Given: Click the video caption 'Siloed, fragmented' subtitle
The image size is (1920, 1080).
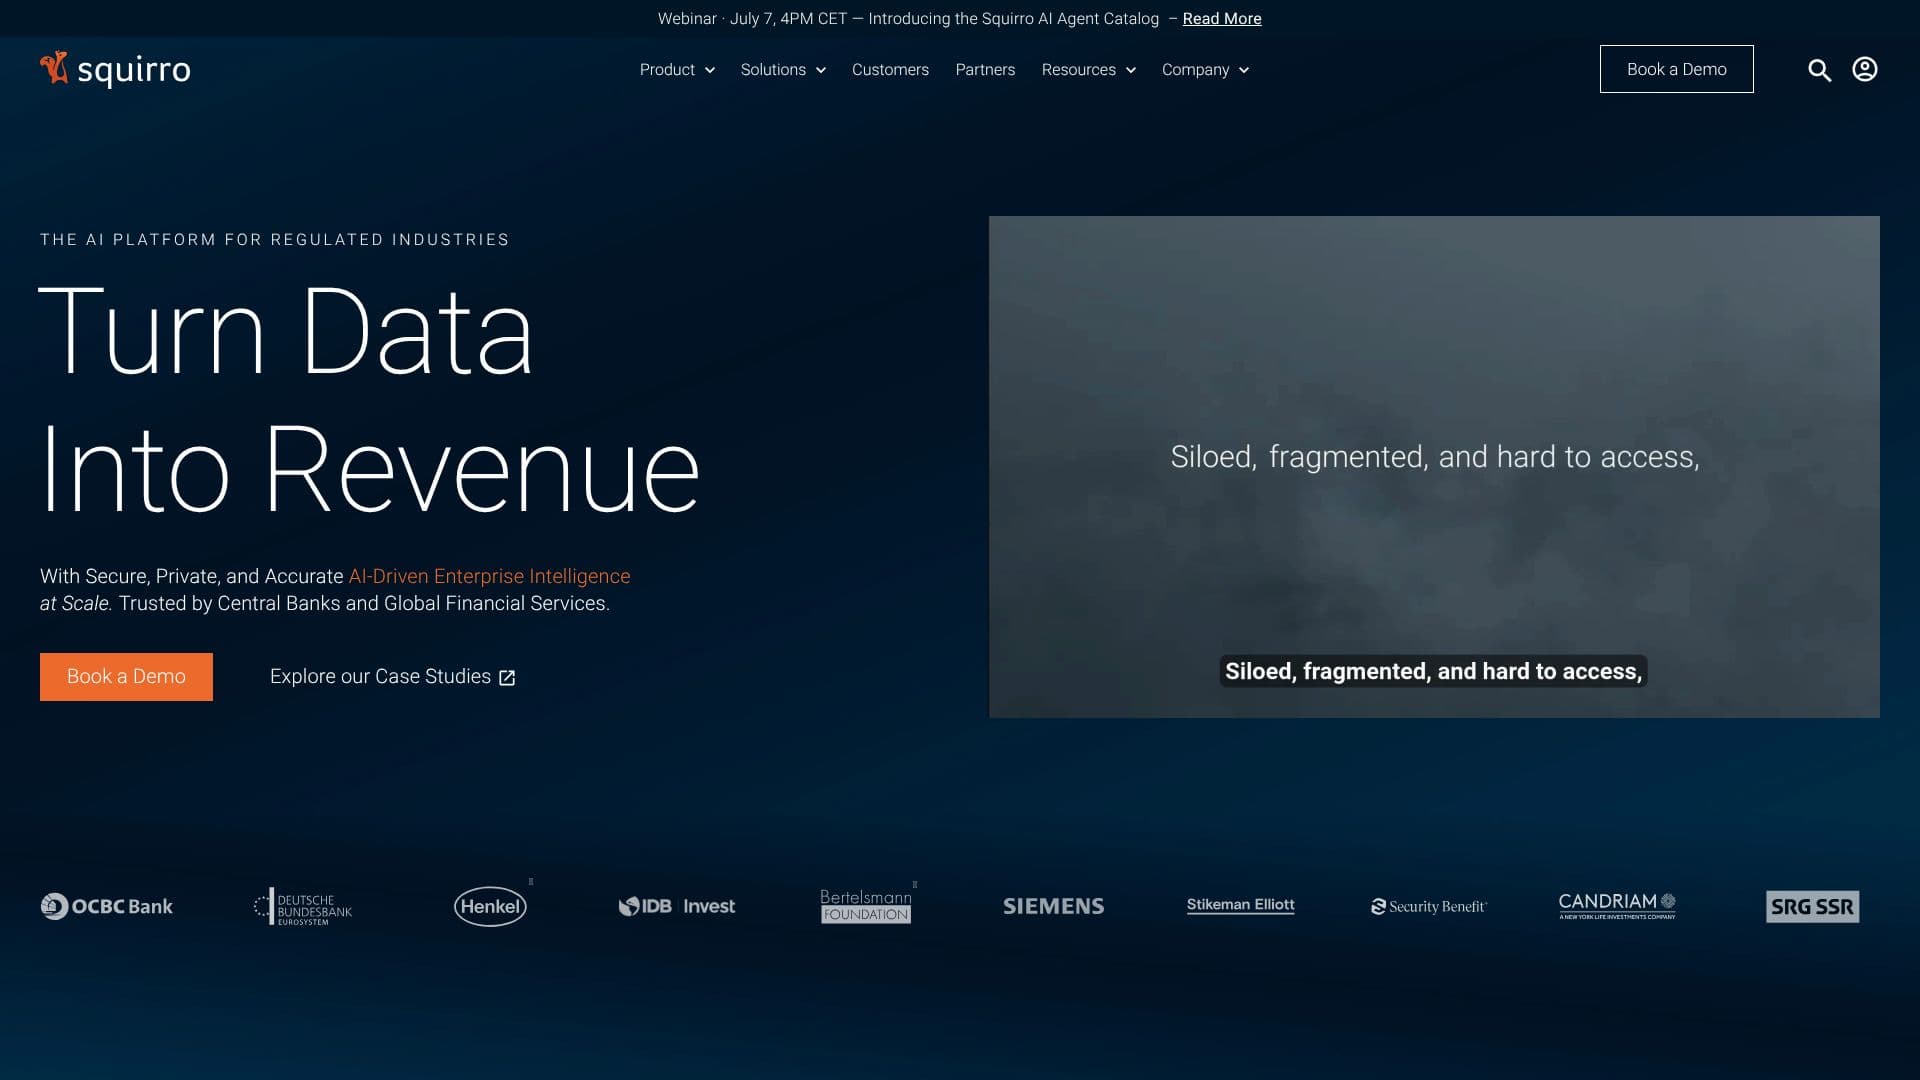Looking at the screenshot, I should [1433, 672].
